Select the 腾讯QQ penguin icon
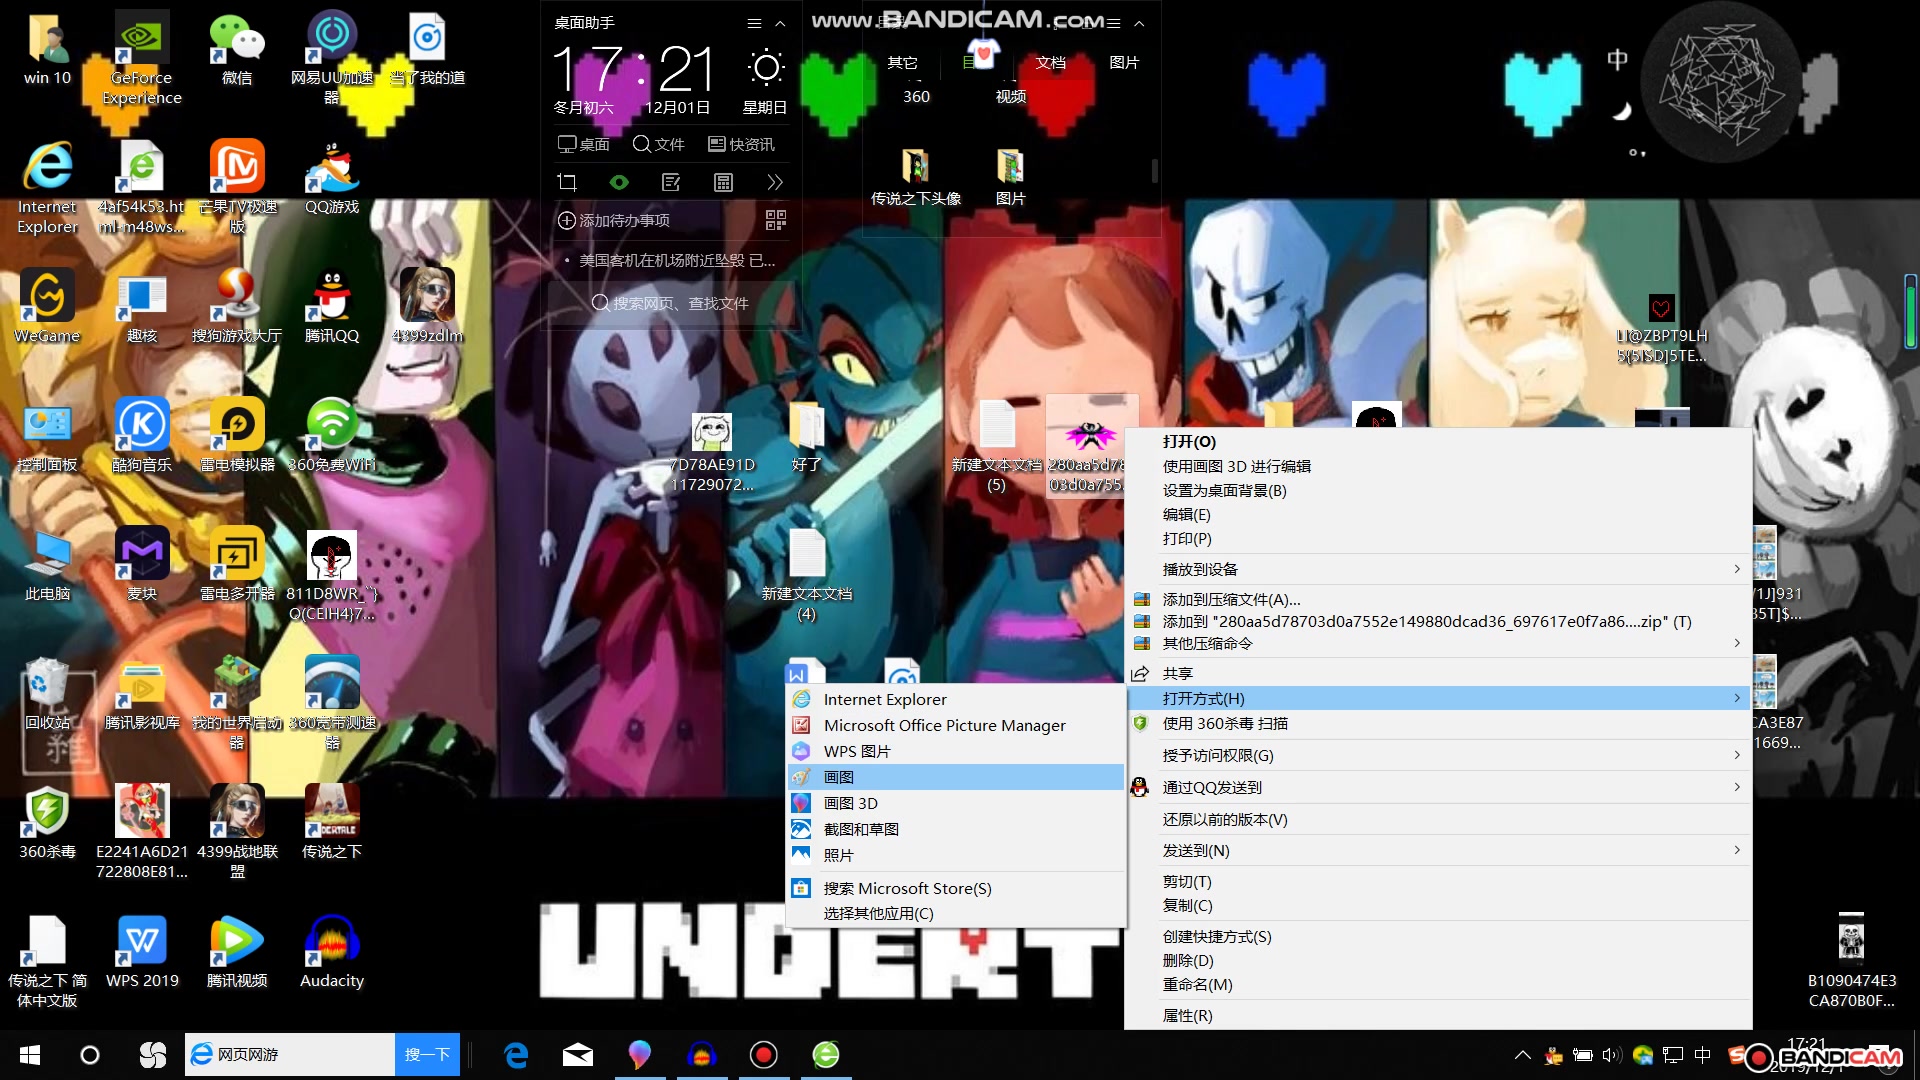Image resolution: width=1920 pixels, height=1080 pixels. tap(332, 306)
